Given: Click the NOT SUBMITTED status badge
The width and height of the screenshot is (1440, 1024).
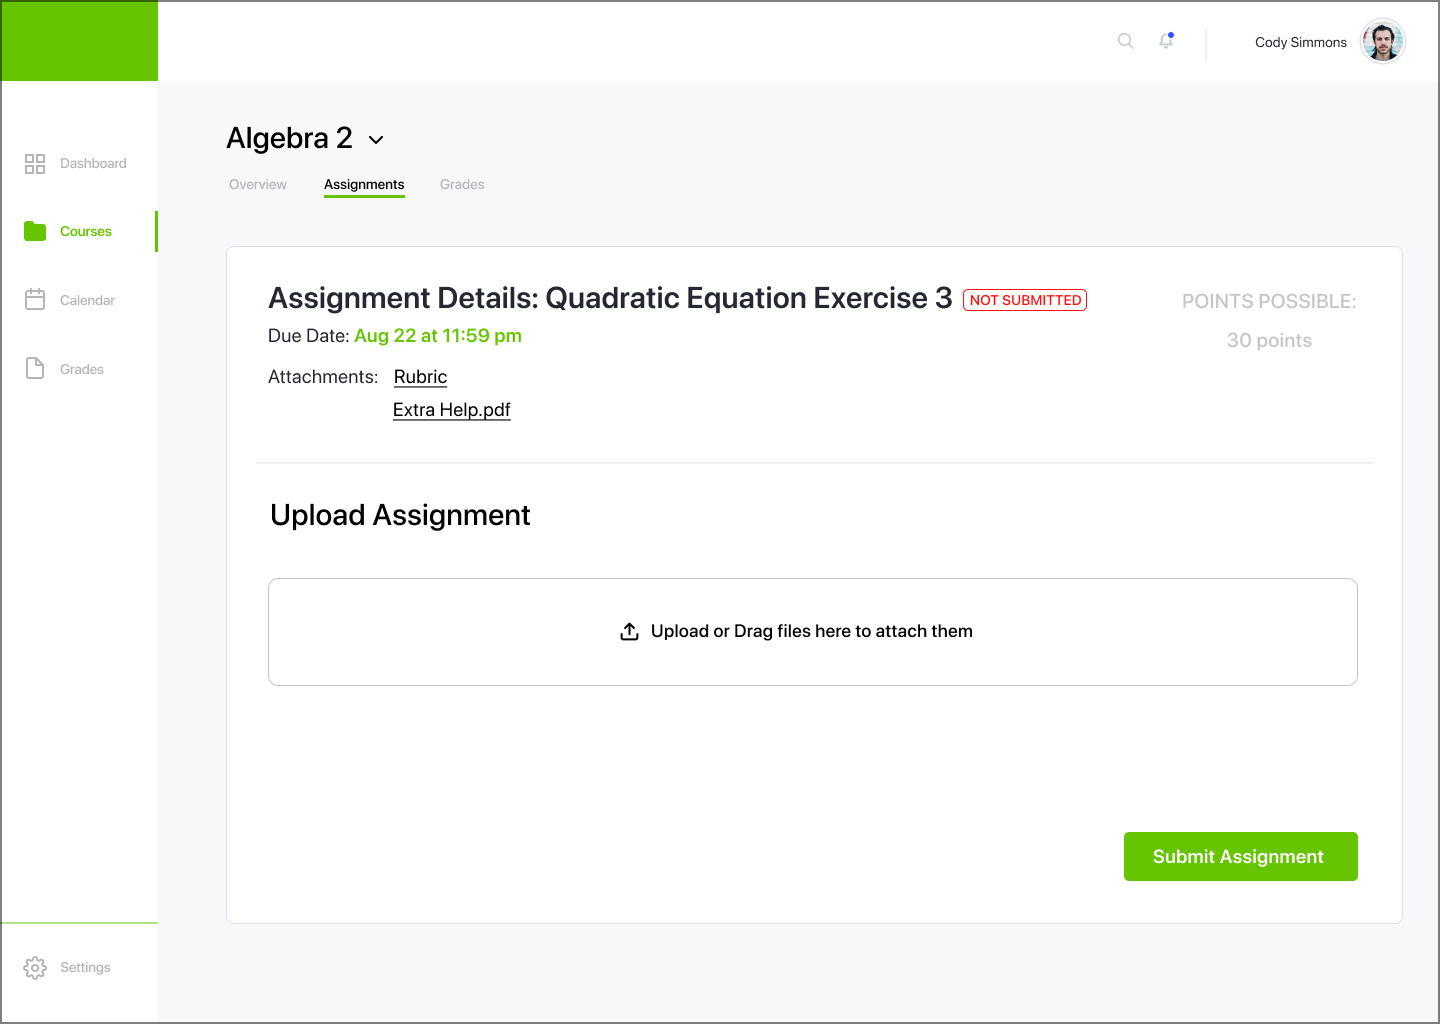Looking at the screenshot, I should coord(1025,300).
